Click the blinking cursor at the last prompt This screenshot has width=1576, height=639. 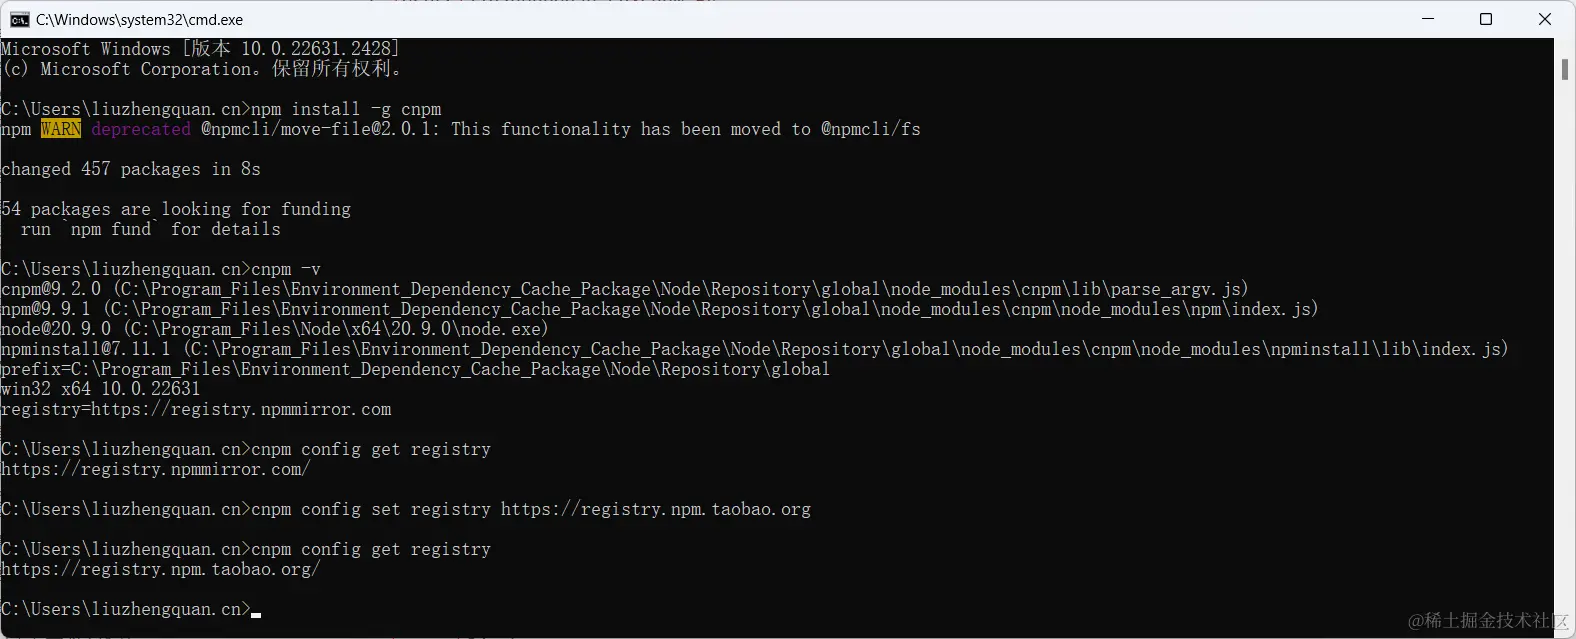pyautogui.click(x=256, y=613)
